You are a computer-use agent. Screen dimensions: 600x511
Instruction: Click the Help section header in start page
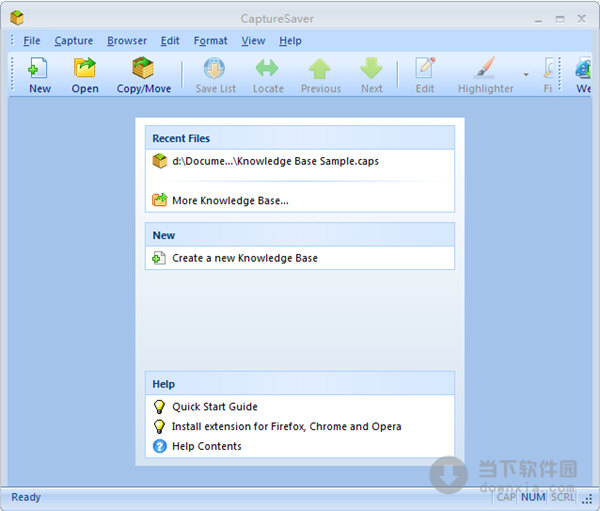pos(300,384)
